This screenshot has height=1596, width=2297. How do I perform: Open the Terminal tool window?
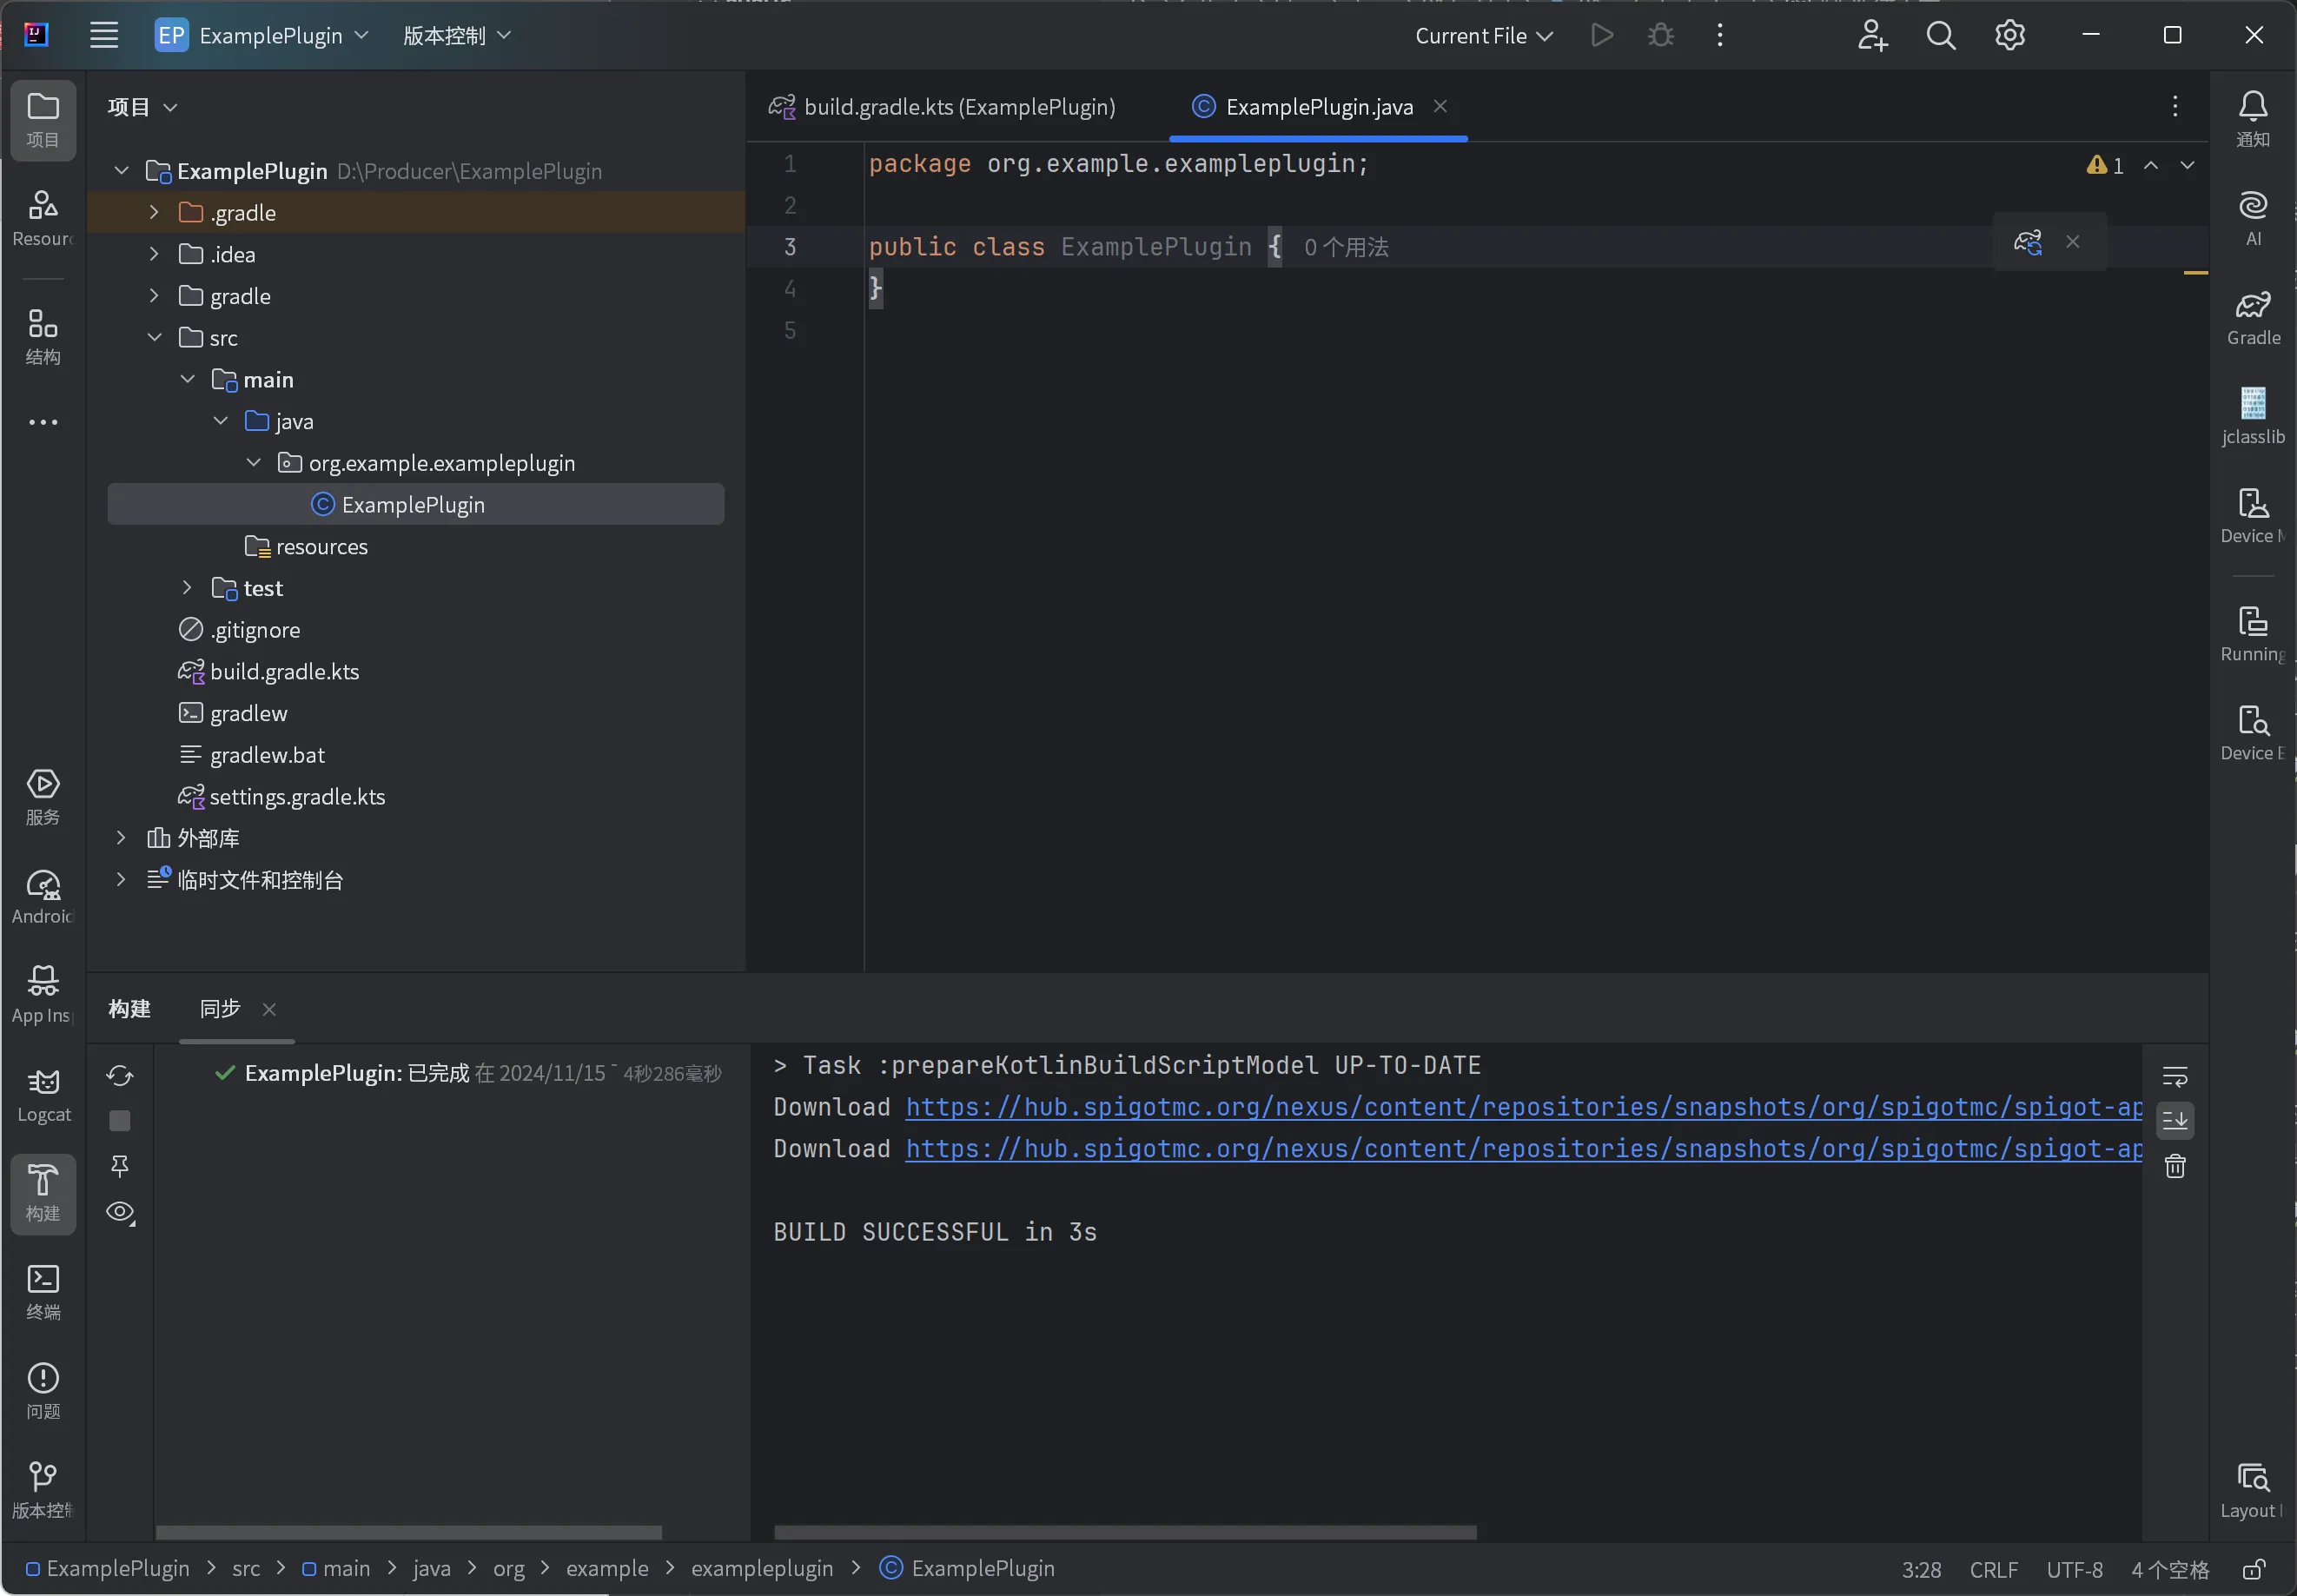tap(43, 1292)
